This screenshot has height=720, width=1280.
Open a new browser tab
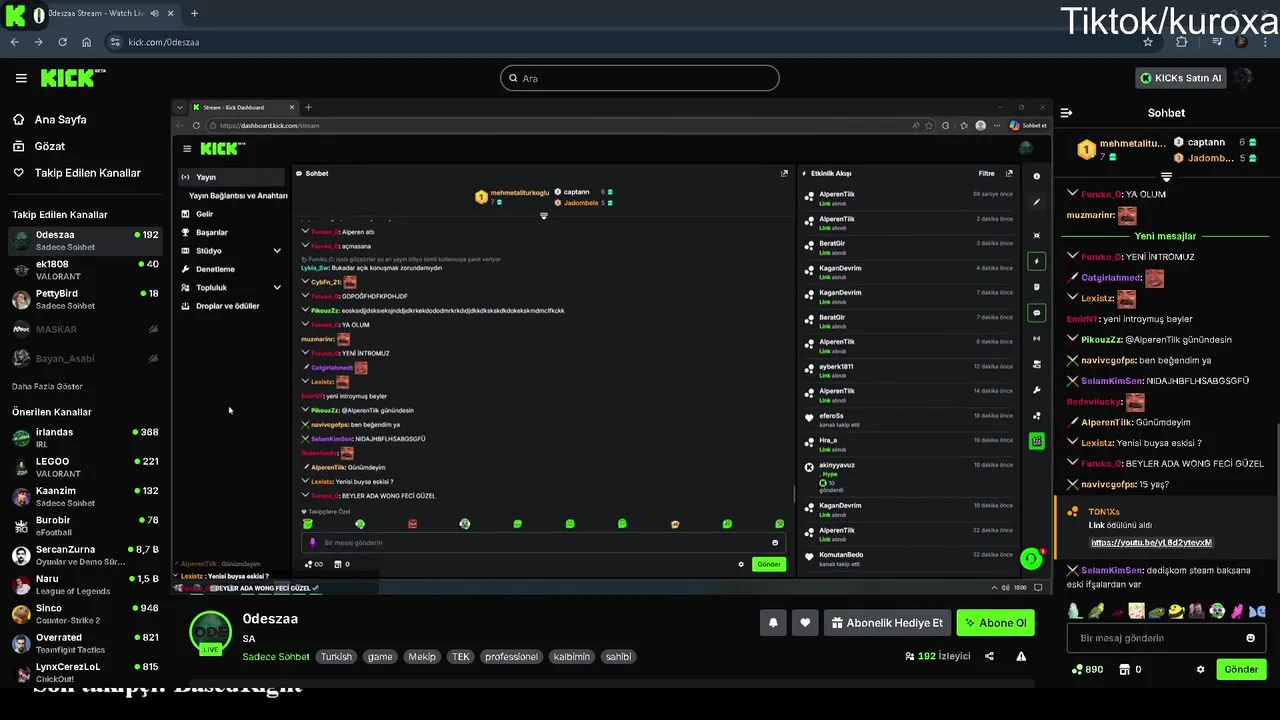click(x=194, y=14)
